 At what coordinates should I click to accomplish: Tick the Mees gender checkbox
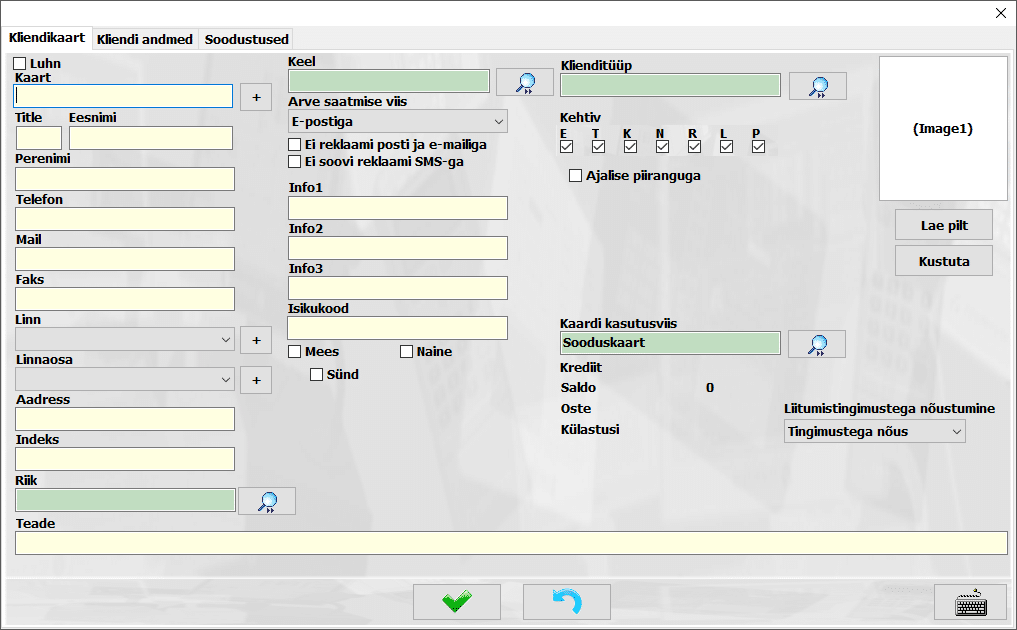pyautogui.click(x=295, y=352)
